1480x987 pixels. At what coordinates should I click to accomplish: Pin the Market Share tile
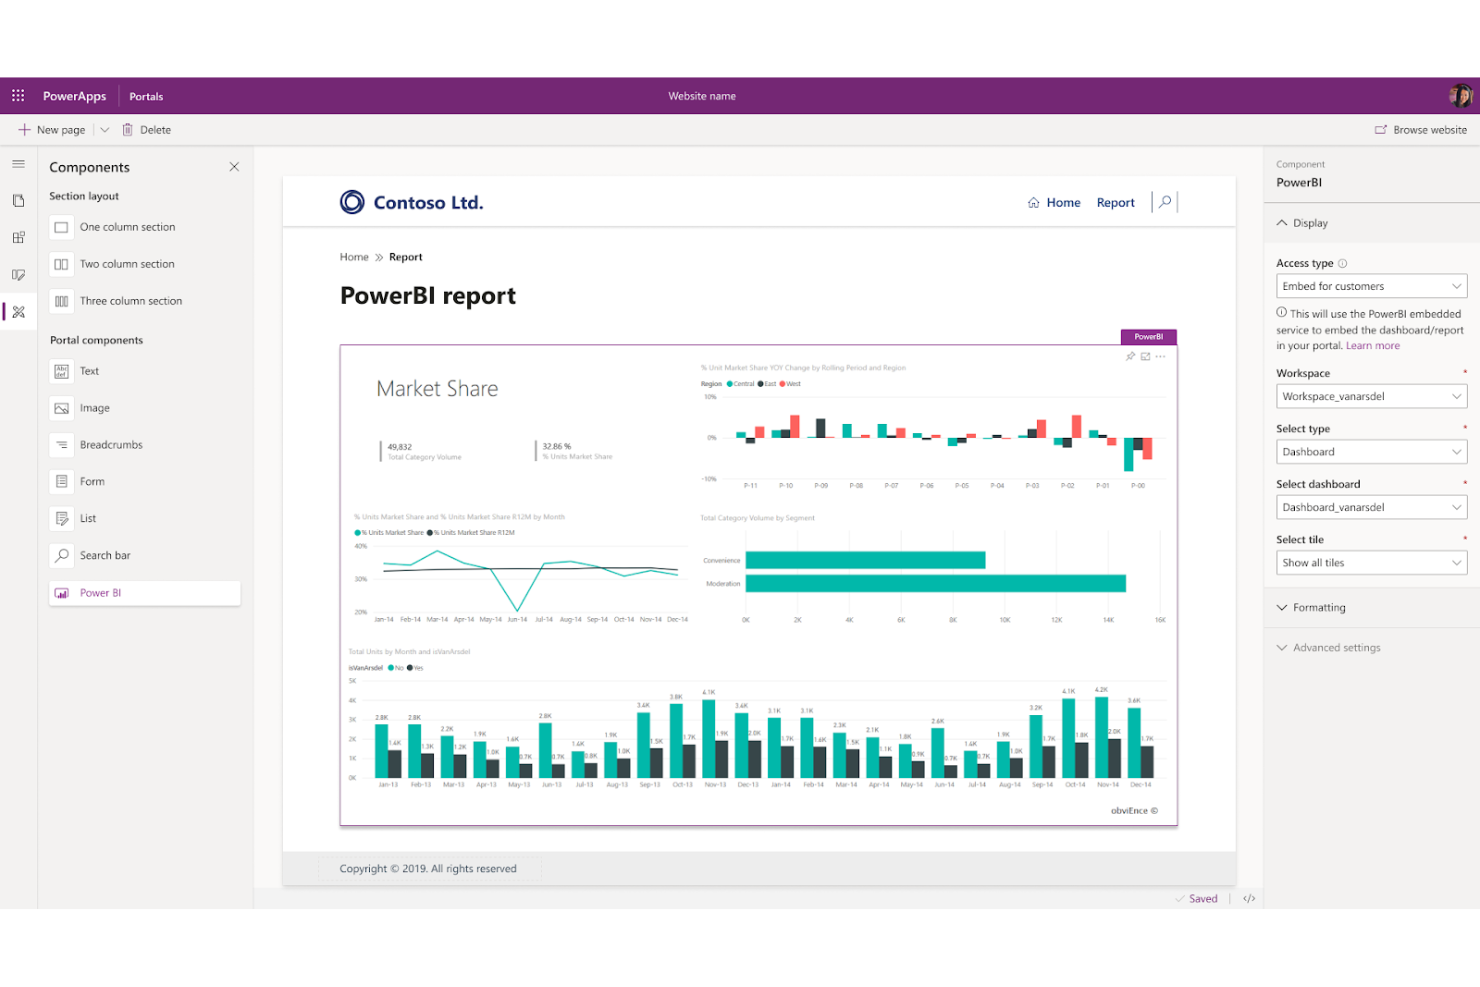pos(1130,356)
